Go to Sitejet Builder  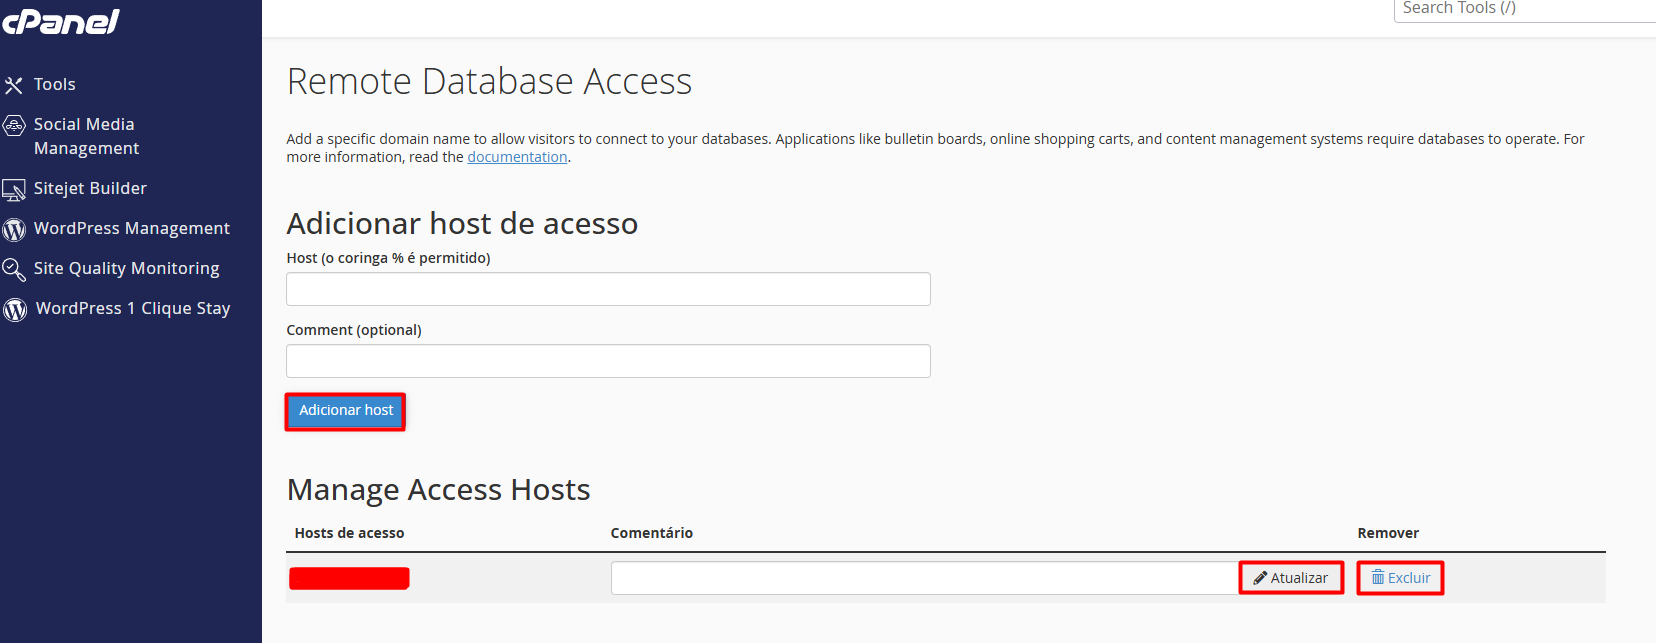(90, 189)
